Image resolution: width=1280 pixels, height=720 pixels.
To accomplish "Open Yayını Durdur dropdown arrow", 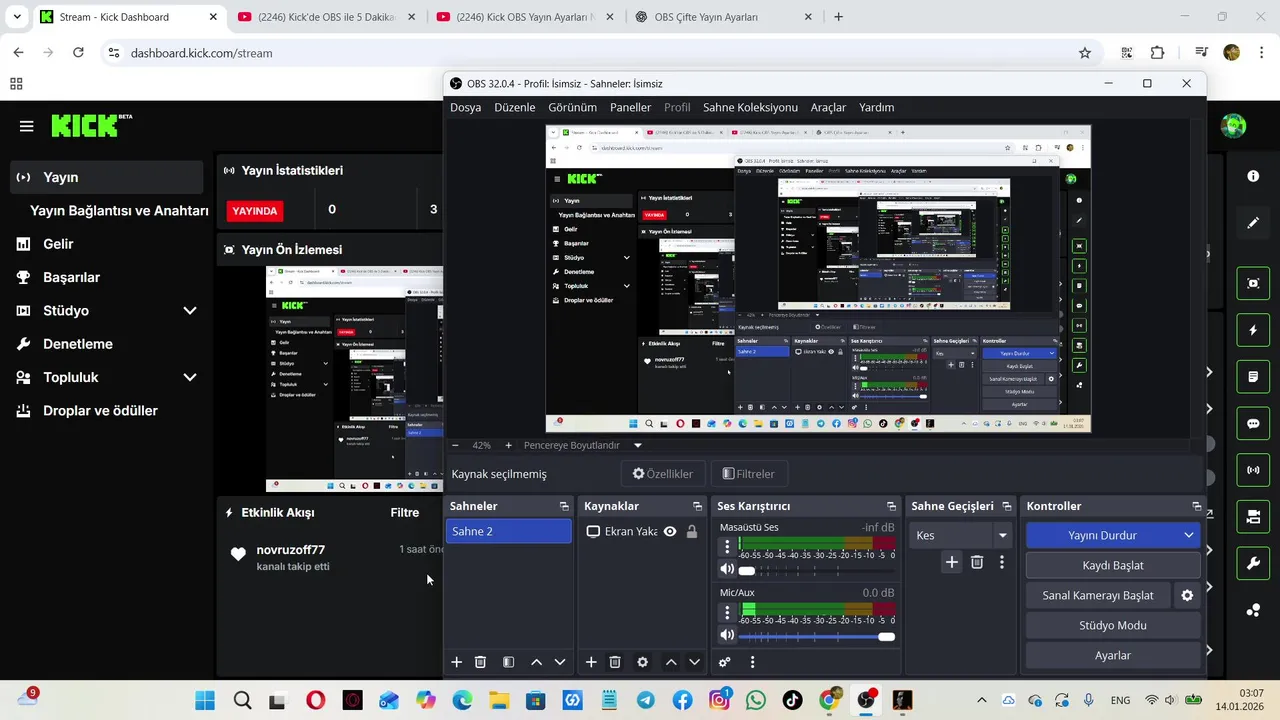I will pos(1189,535).
